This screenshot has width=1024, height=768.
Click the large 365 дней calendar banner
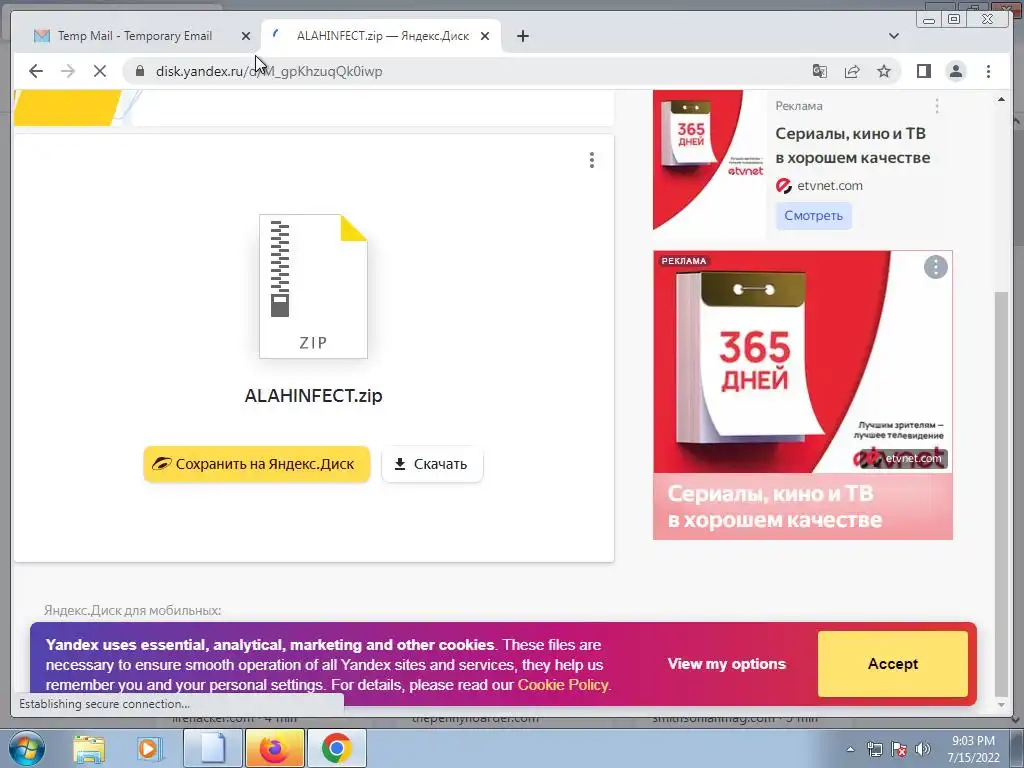tap(803, 362)
